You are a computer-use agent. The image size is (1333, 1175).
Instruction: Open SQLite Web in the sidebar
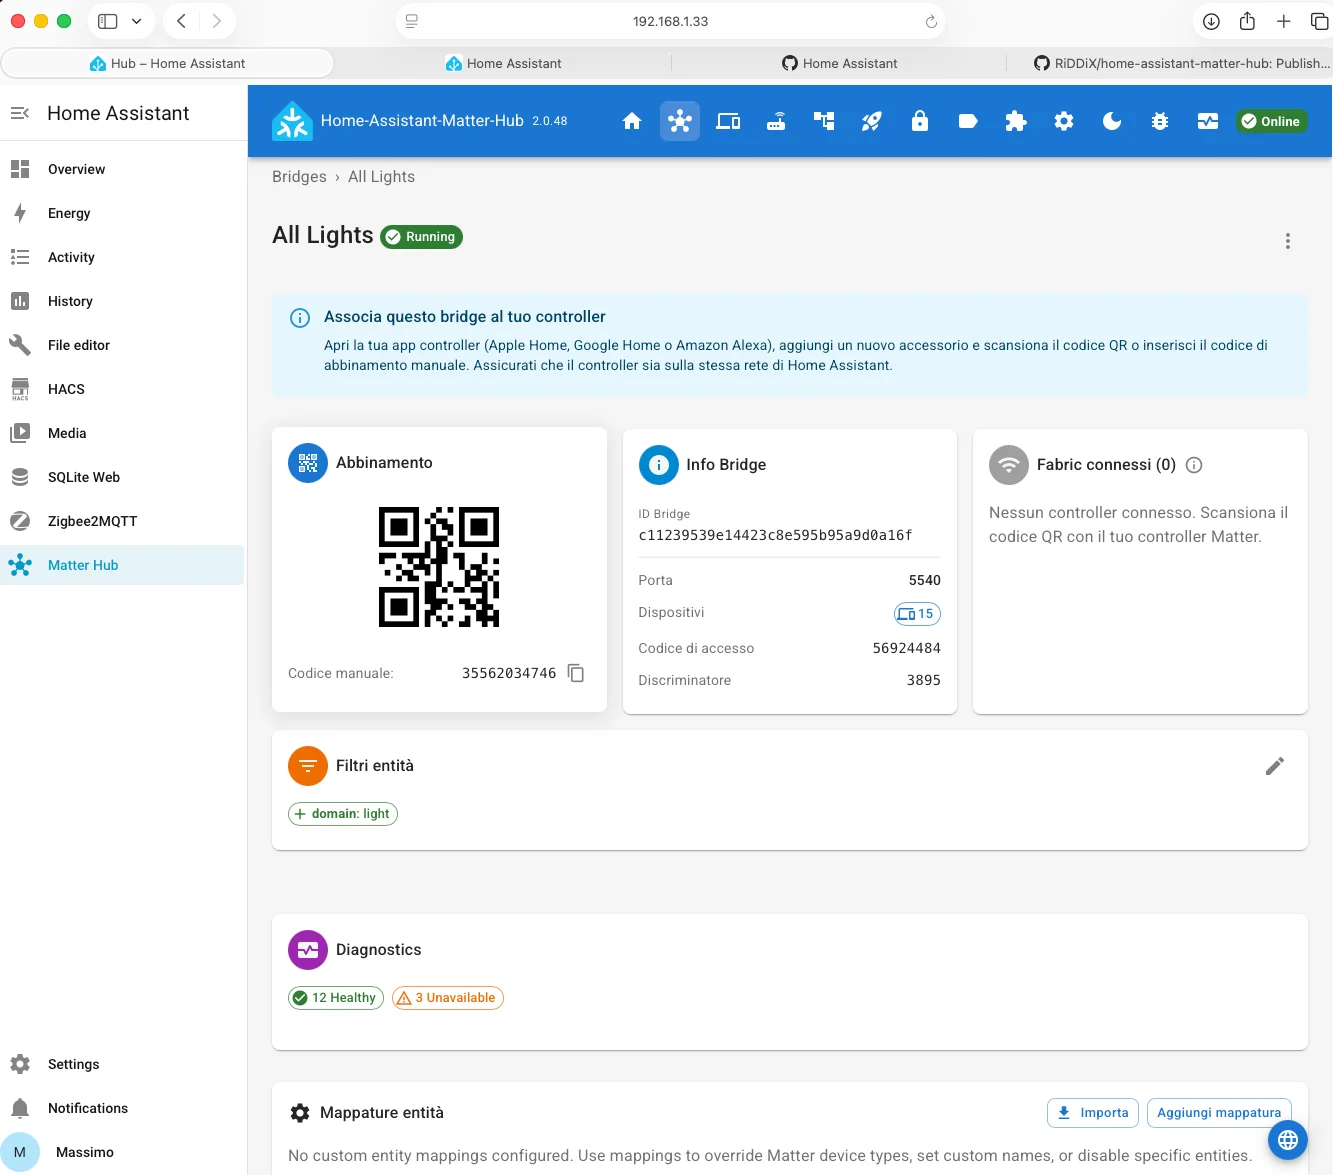122,477
